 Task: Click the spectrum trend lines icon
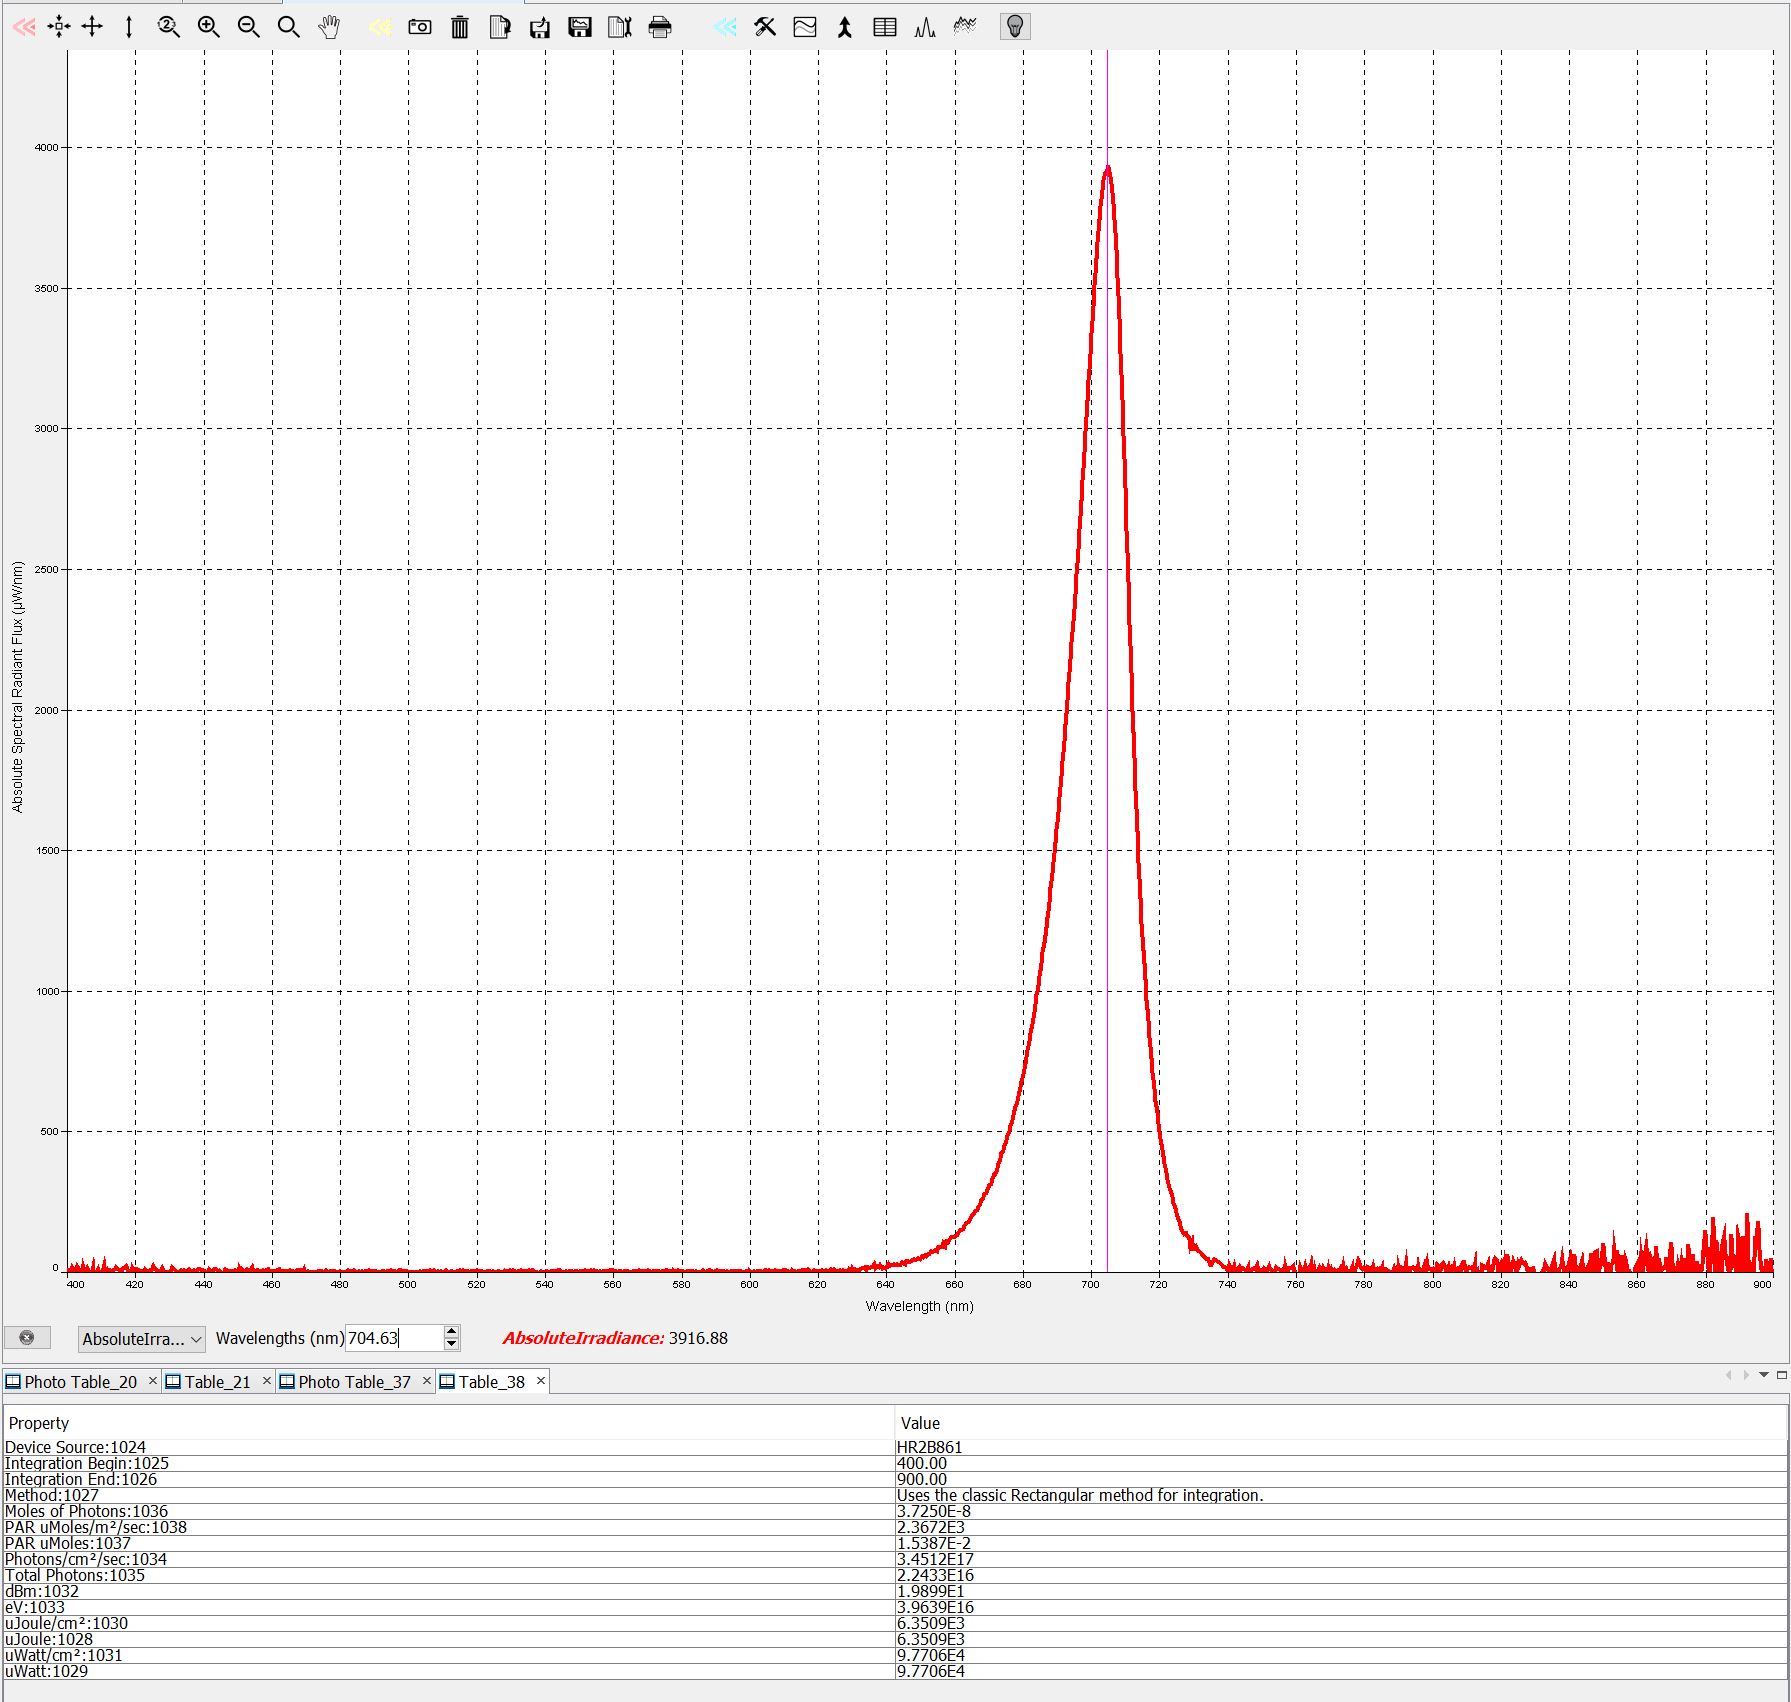965,27
